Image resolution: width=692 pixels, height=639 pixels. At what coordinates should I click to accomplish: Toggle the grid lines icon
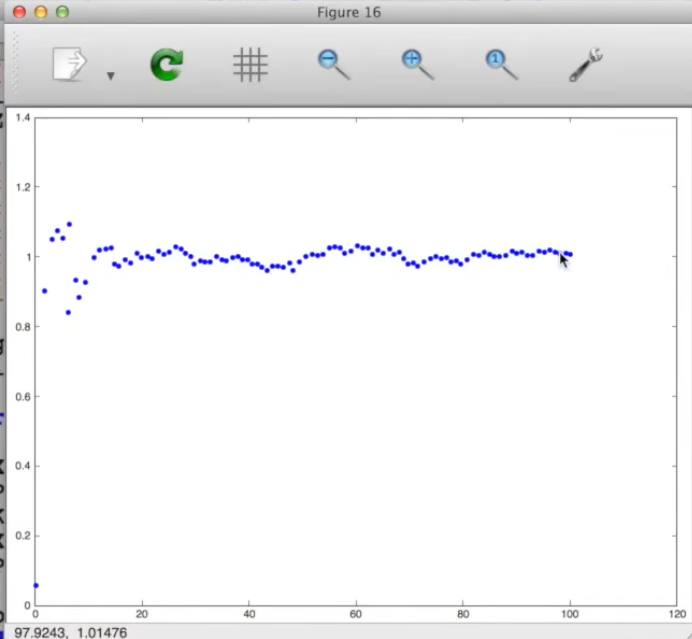pyautogui.click(x=250, y=64)
